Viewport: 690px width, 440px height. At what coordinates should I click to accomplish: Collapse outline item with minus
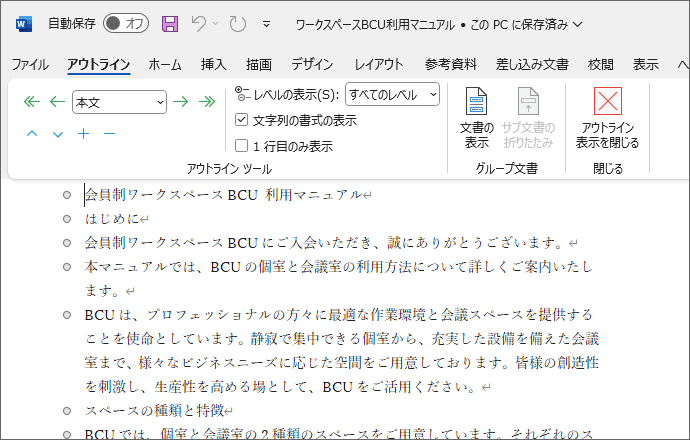pyautogui.click(x=110, y=134)
